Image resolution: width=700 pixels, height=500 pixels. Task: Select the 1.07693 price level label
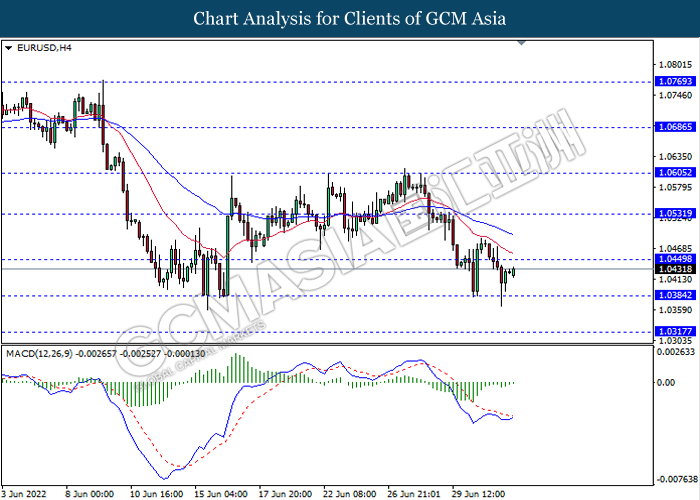[x=675, y=81]
